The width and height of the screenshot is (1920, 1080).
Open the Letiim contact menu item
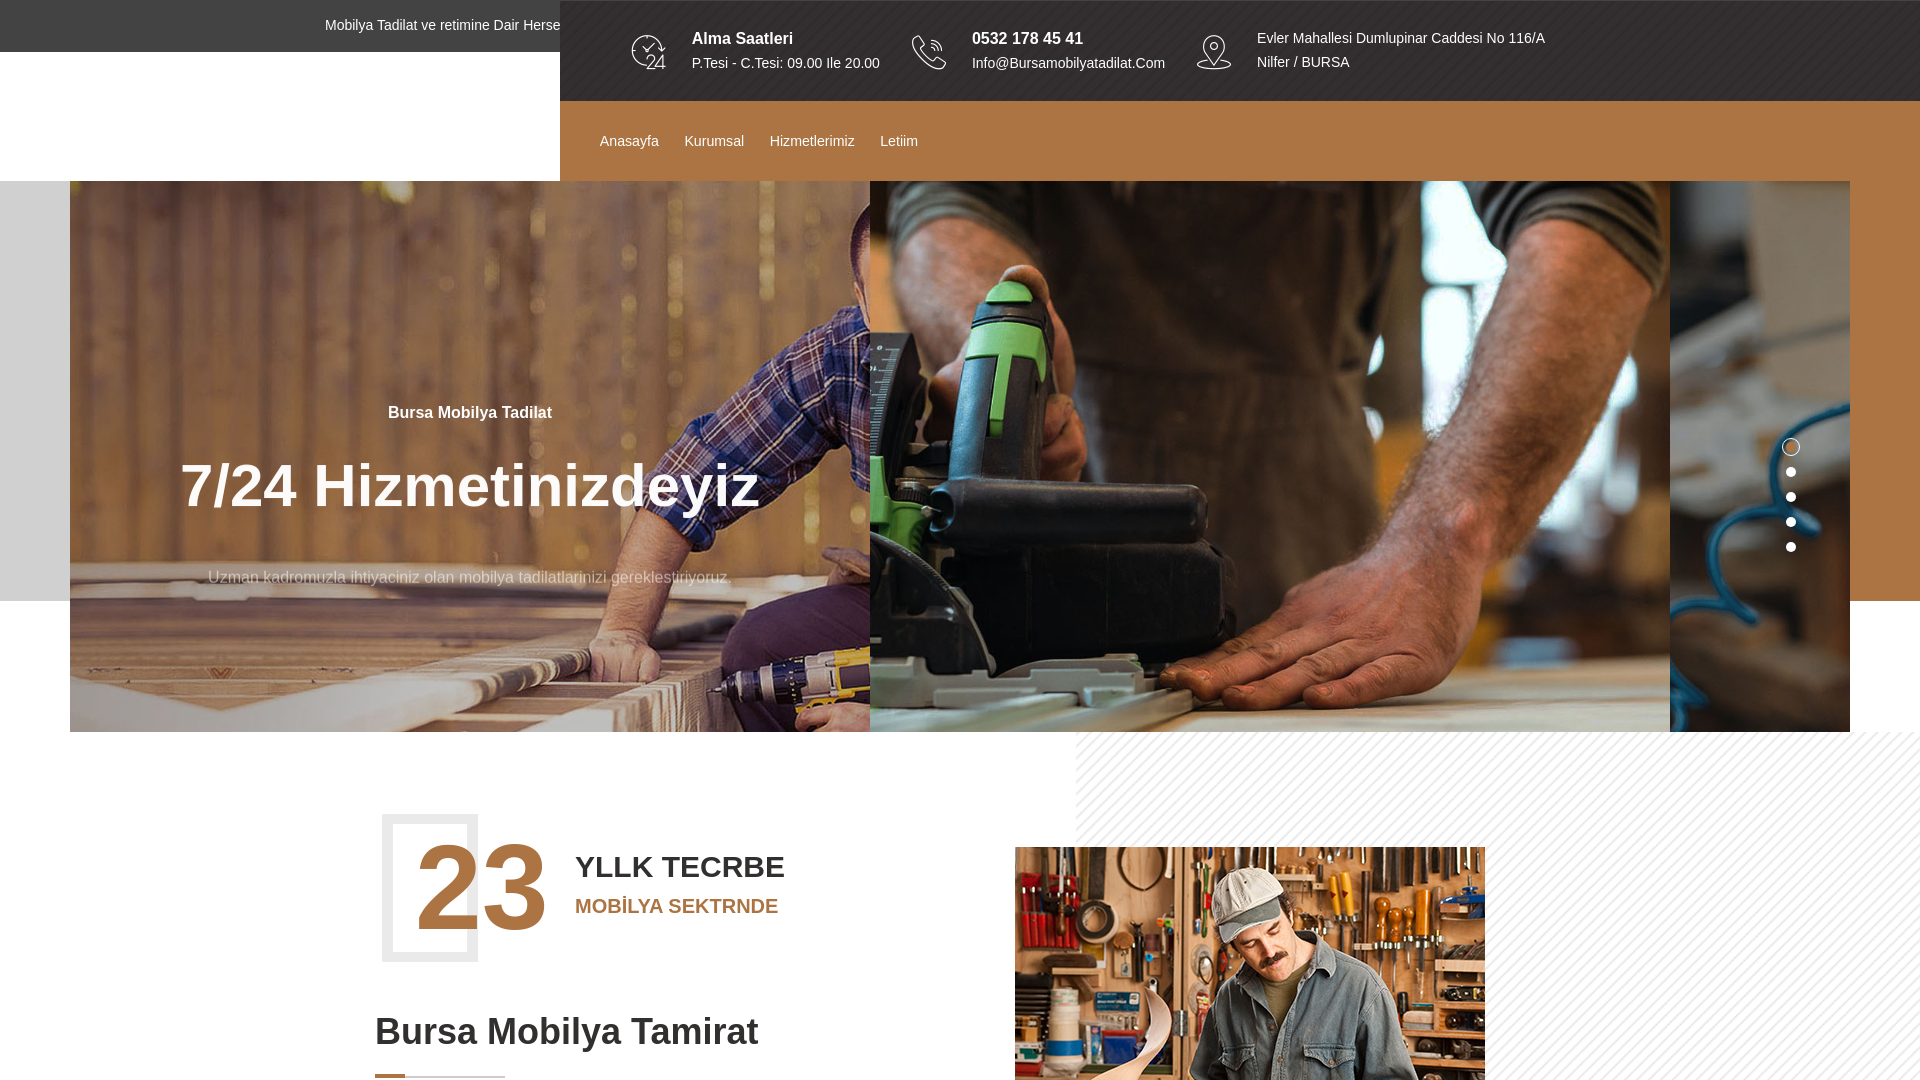[x=899, y=141]
